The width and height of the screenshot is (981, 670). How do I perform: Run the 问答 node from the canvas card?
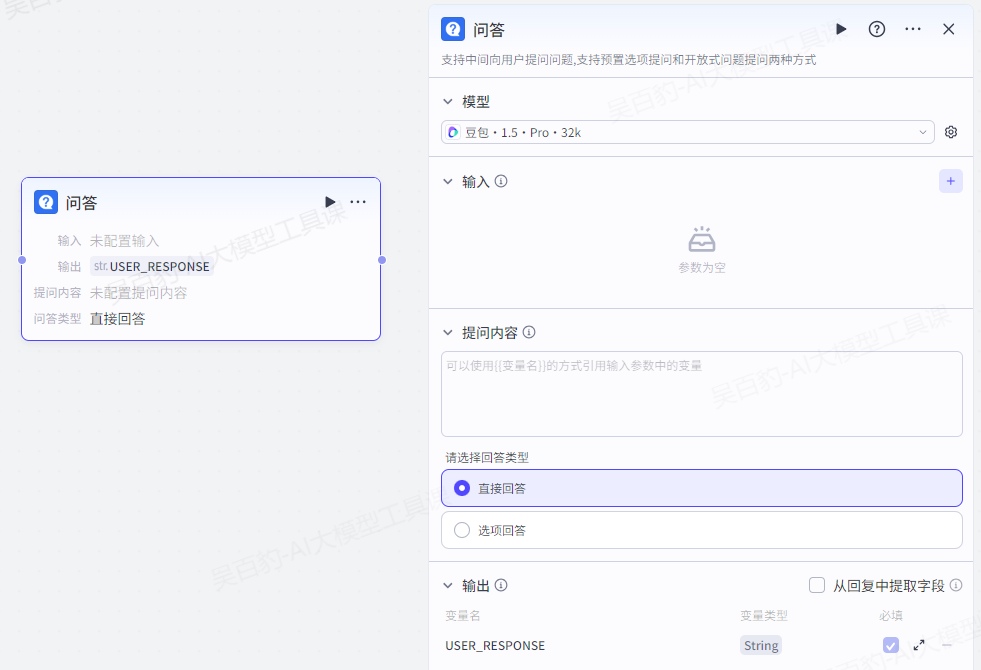[330, 202]
